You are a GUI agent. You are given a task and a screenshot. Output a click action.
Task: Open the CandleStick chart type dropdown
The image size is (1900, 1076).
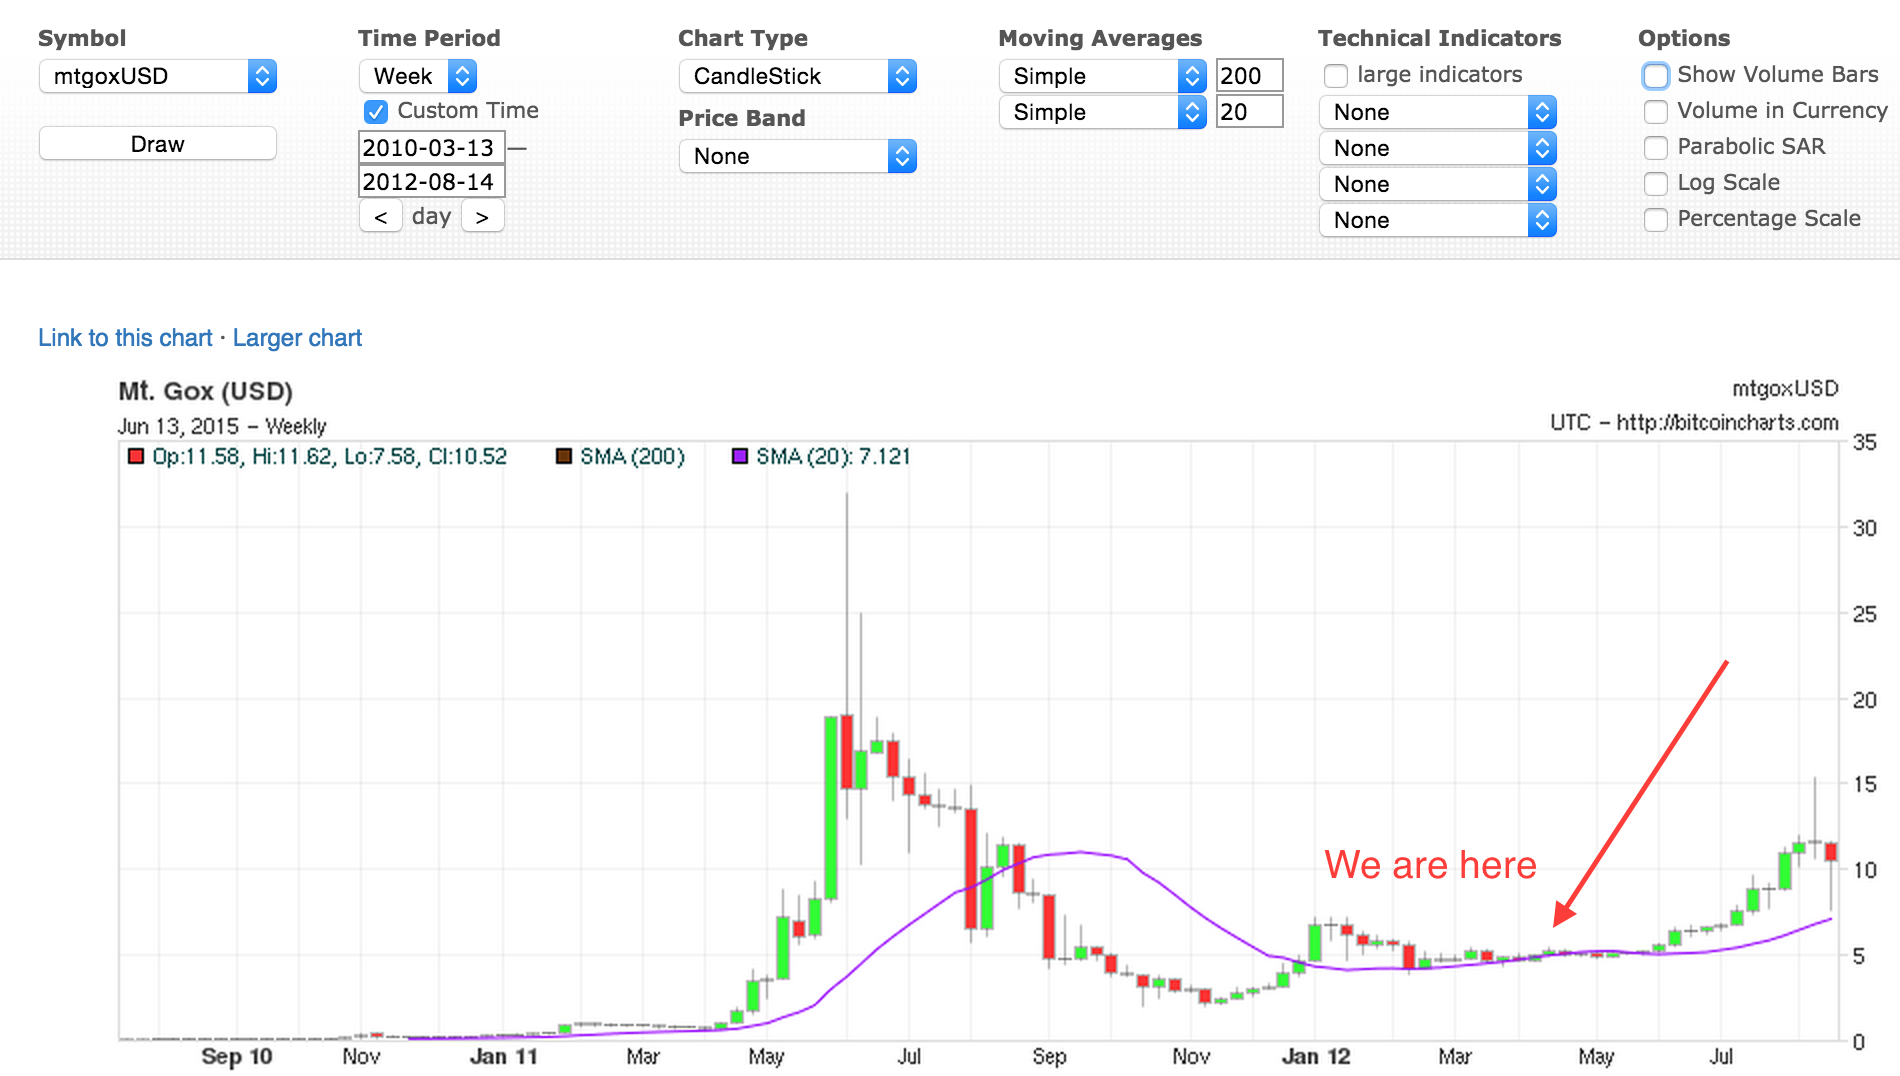coord(798,76)
